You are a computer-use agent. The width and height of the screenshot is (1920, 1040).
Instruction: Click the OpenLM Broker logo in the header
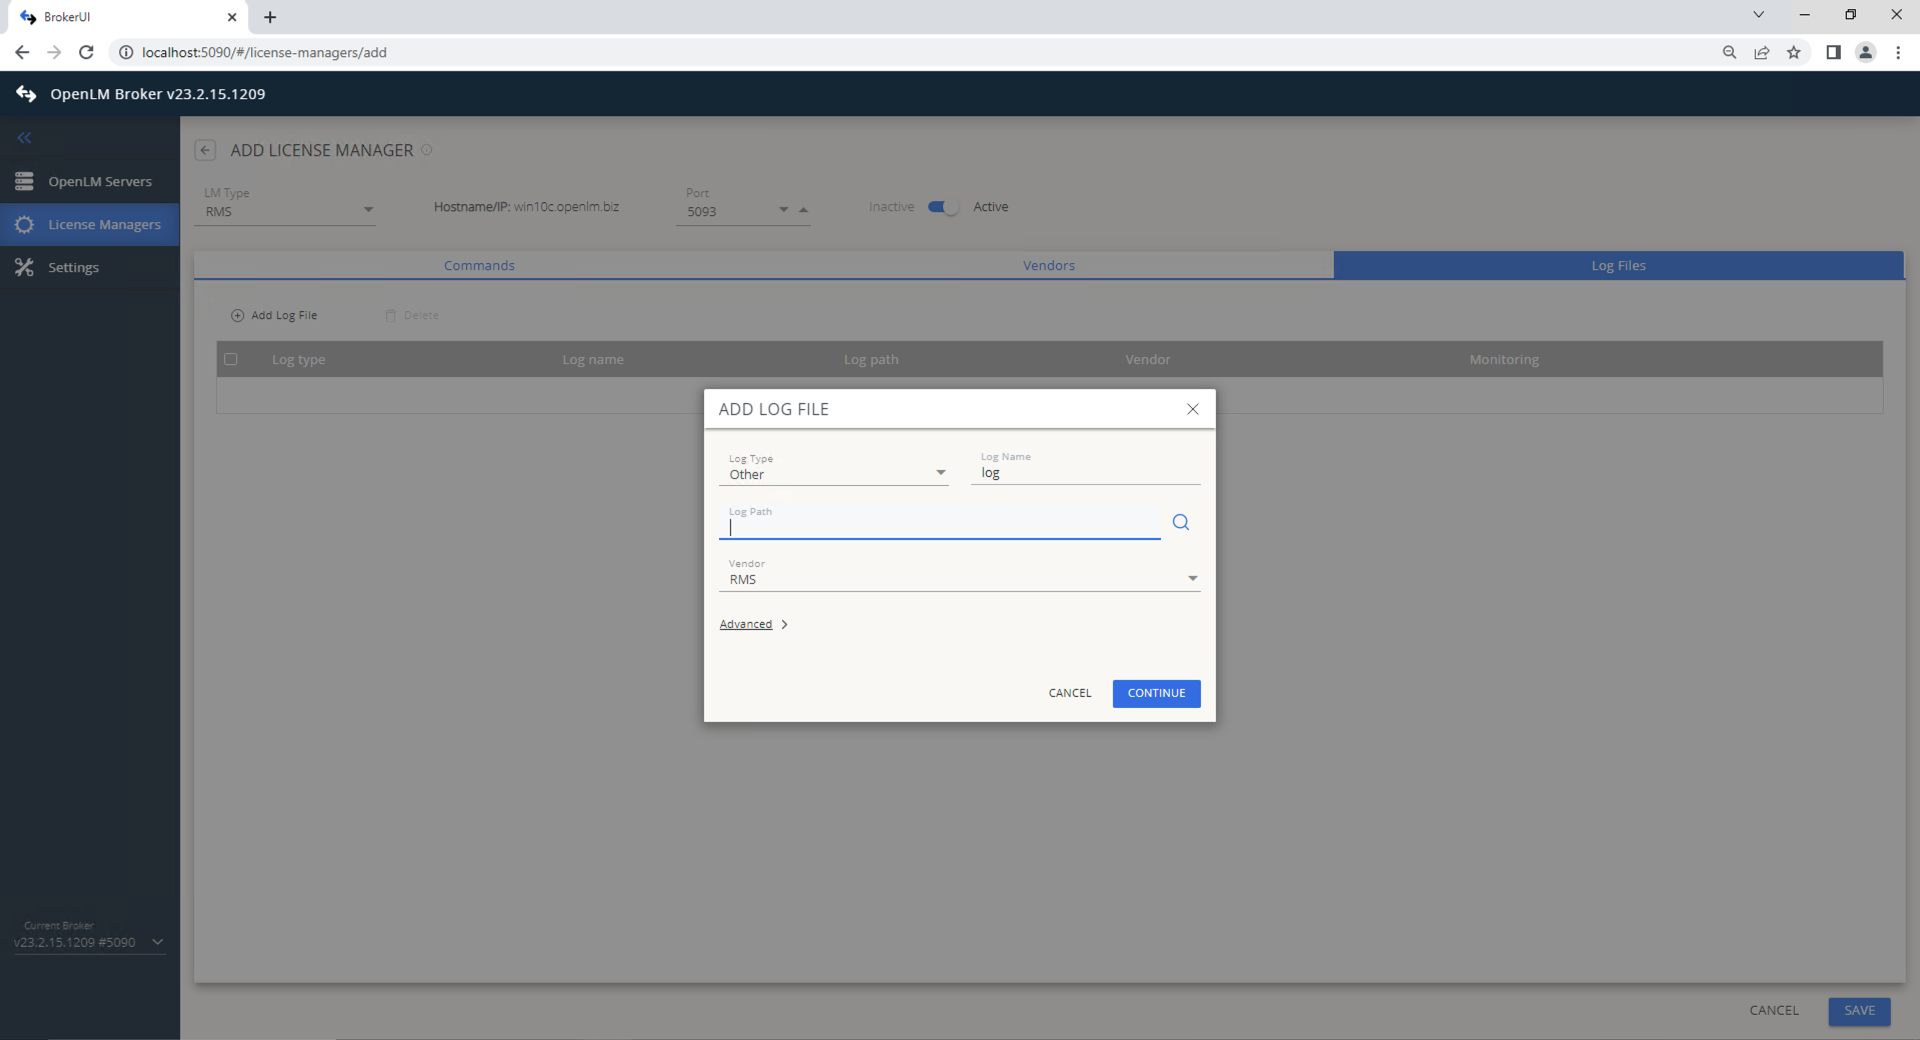[x=26, y=93]
